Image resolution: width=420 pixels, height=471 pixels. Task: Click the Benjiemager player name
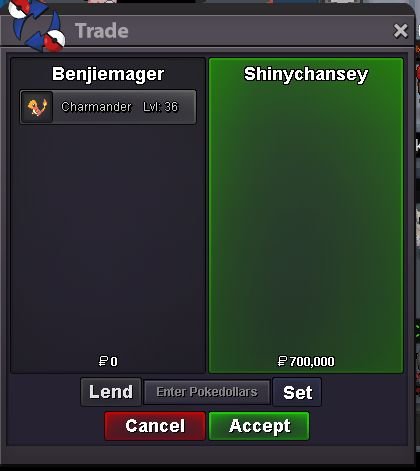pos(108,74)
